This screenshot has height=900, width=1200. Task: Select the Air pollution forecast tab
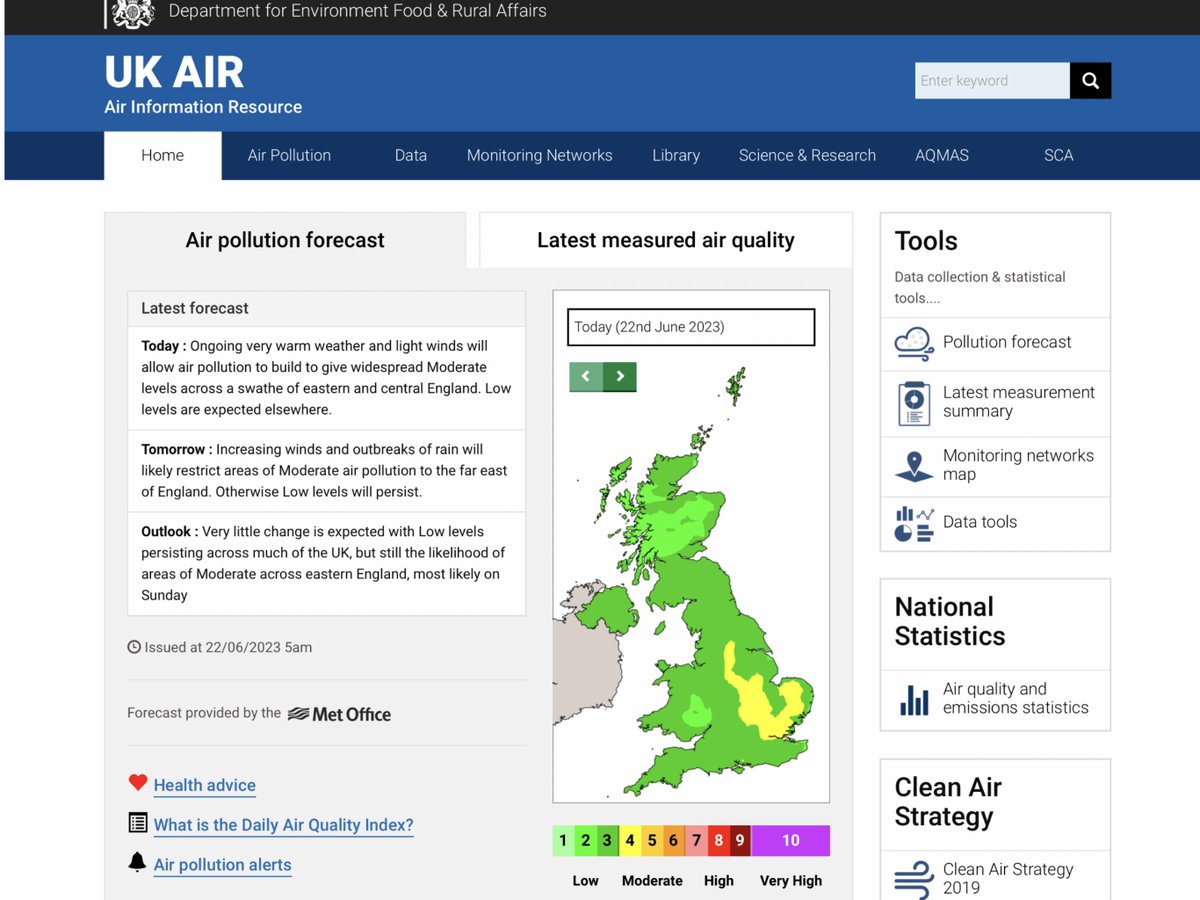click(284, 240)
